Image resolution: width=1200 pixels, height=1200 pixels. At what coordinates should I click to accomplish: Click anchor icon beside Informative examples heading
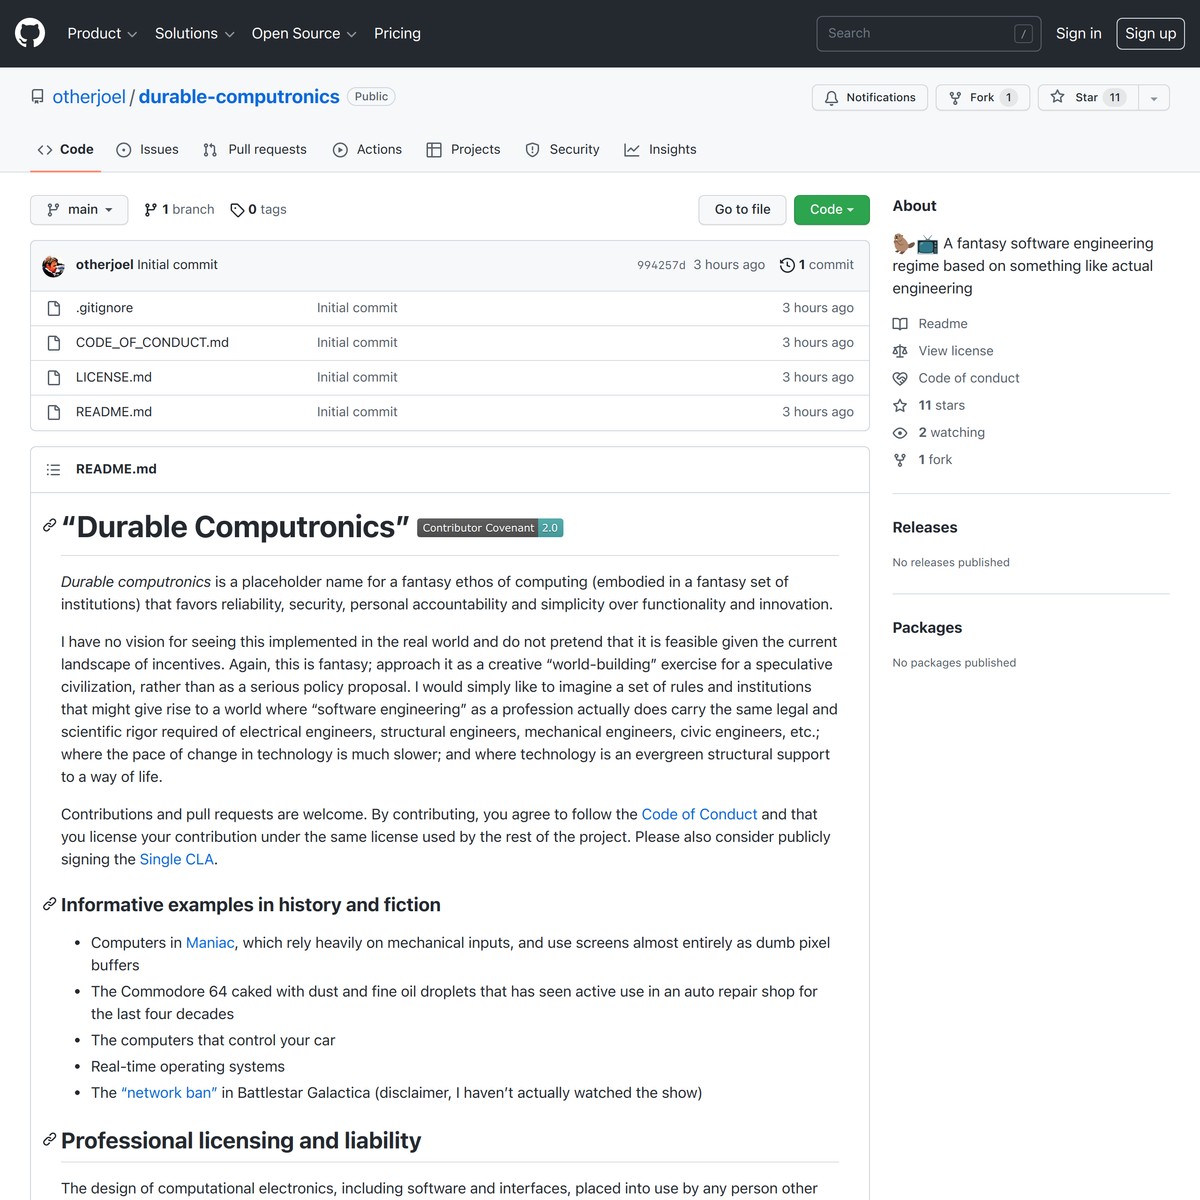point(49,904)
